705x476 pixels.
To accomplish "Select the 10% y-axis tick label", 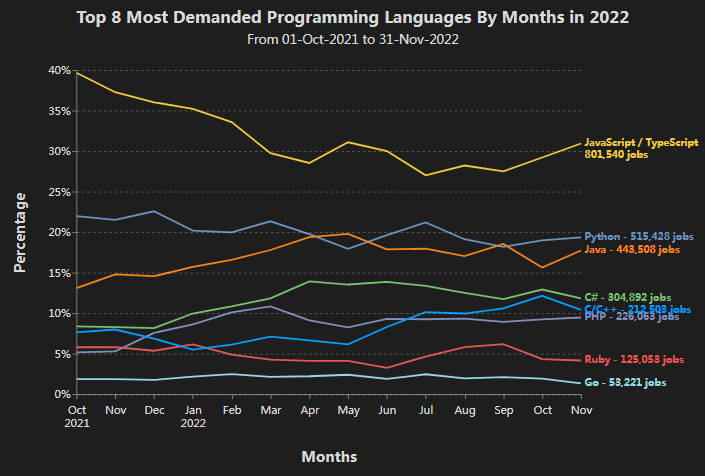I will click(58, 313).
